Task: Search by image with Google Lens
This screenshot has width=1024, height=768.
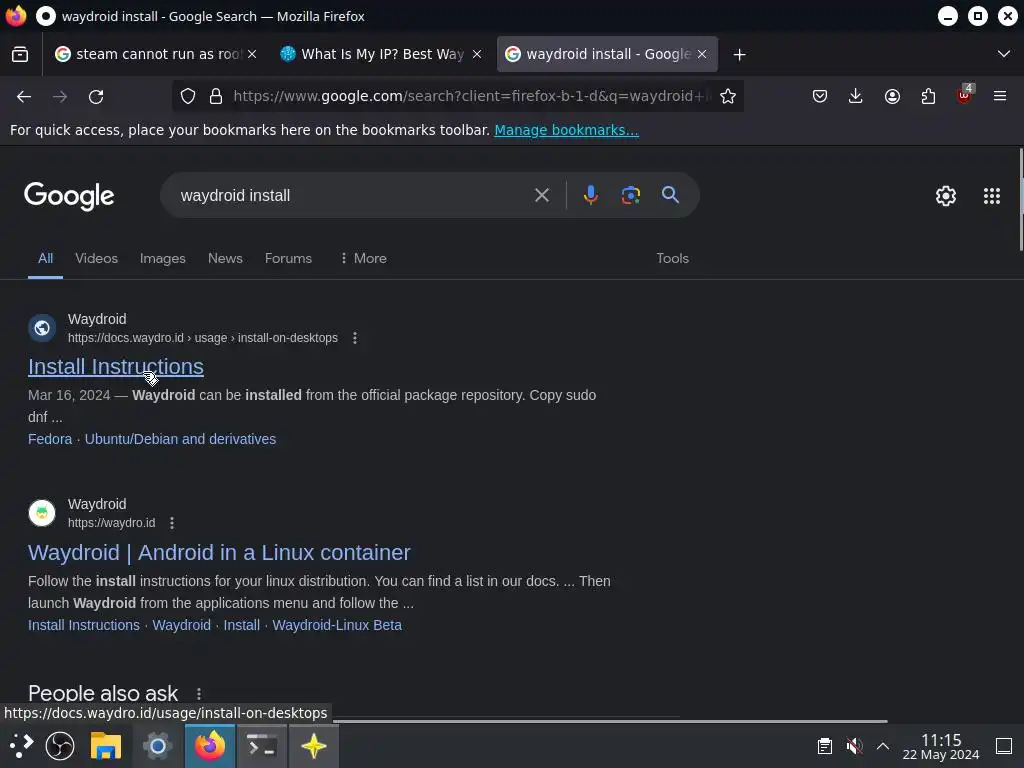Action: (x=630, y=195)
